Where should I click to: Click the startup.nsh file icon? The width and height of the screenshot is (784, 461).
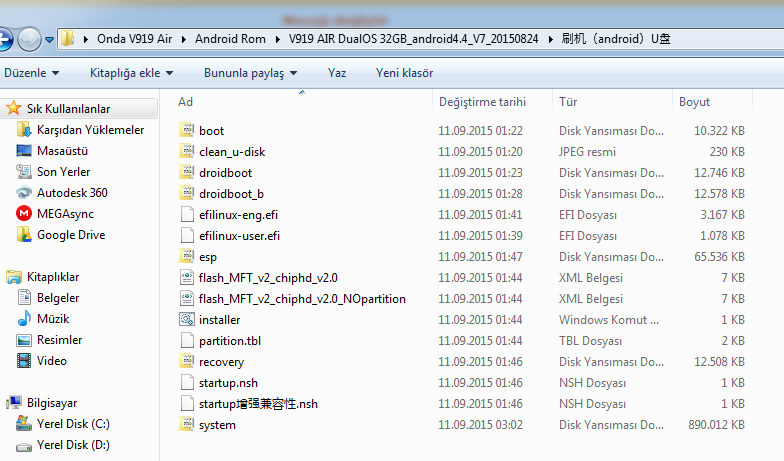186,382
